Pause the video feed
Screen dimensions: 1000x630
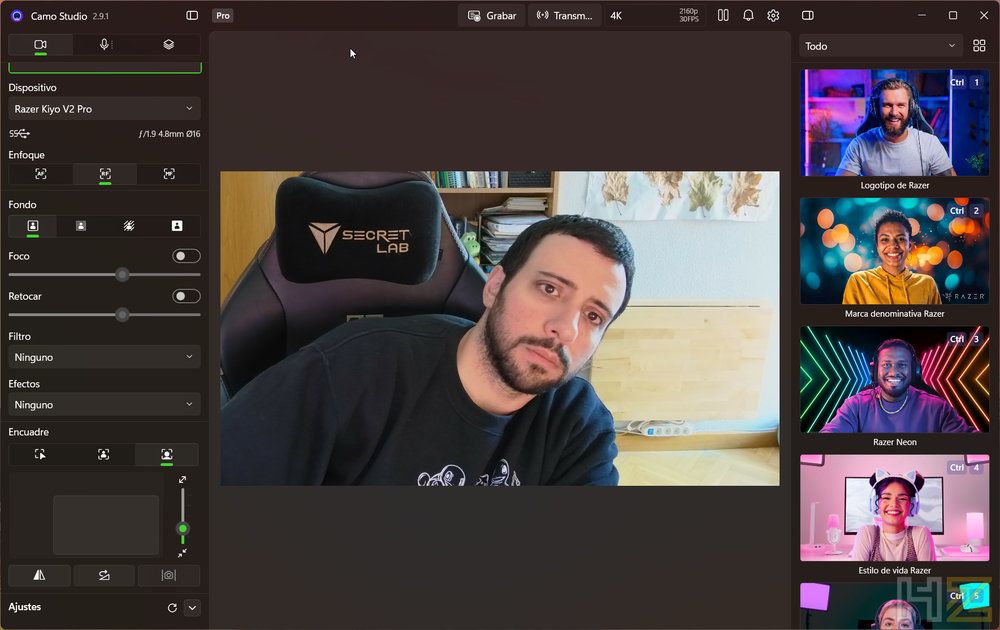[x=723, y=15]
